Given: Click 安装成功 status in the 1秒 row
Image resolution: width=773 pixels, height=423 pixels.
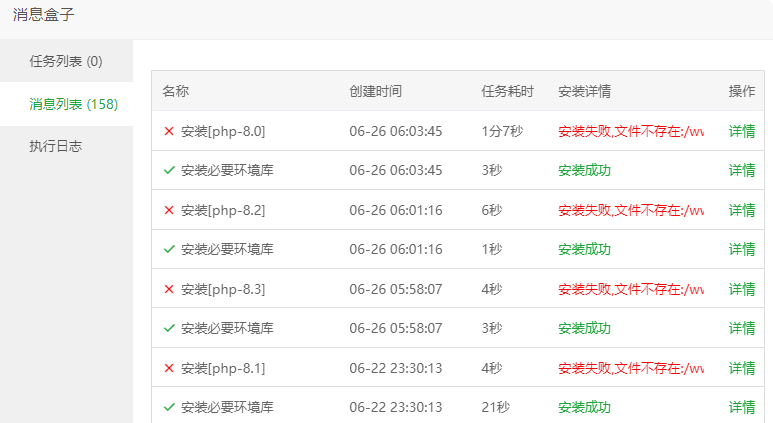Looking at the screenshot, I should coord(584,249).
